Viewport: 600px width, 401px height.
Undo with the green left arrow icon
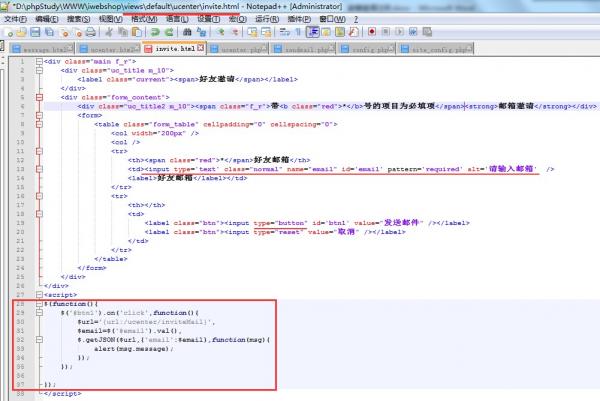[155, 32]
